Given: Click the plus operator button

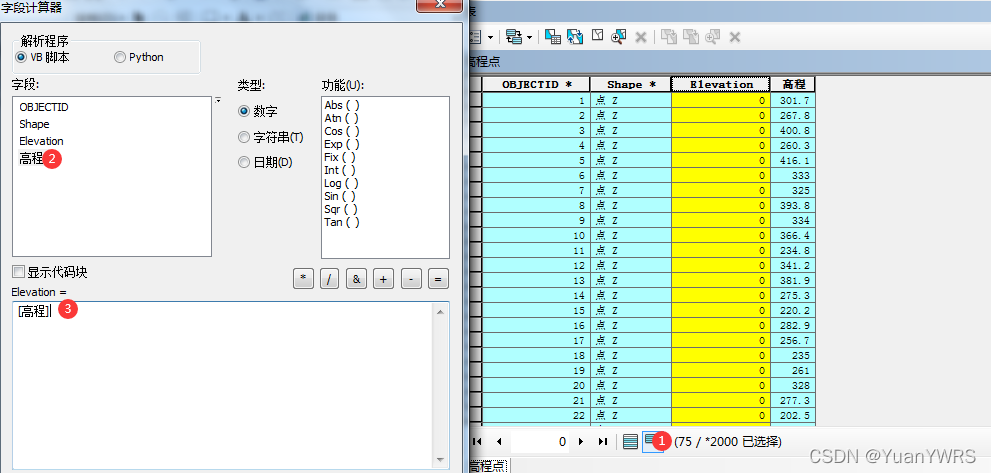Looking at the screenshot, I should pyautogui.click(x=383, y=280).
